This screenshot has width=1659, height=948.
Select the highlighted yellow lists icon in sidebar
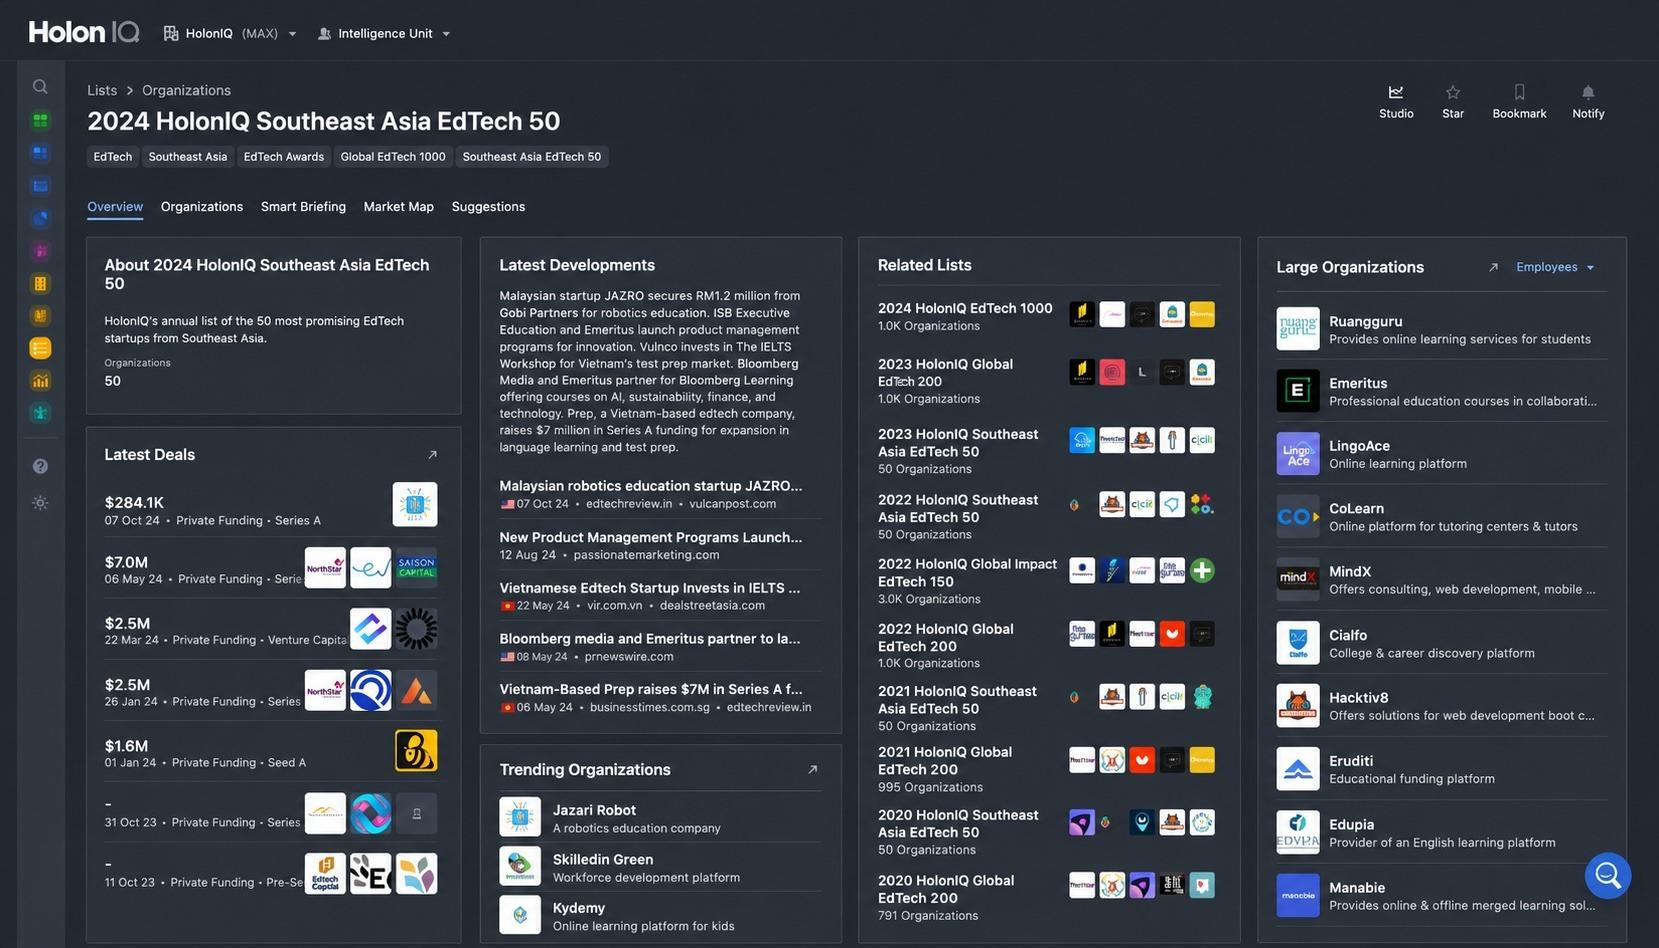click(x=40, y=348)
